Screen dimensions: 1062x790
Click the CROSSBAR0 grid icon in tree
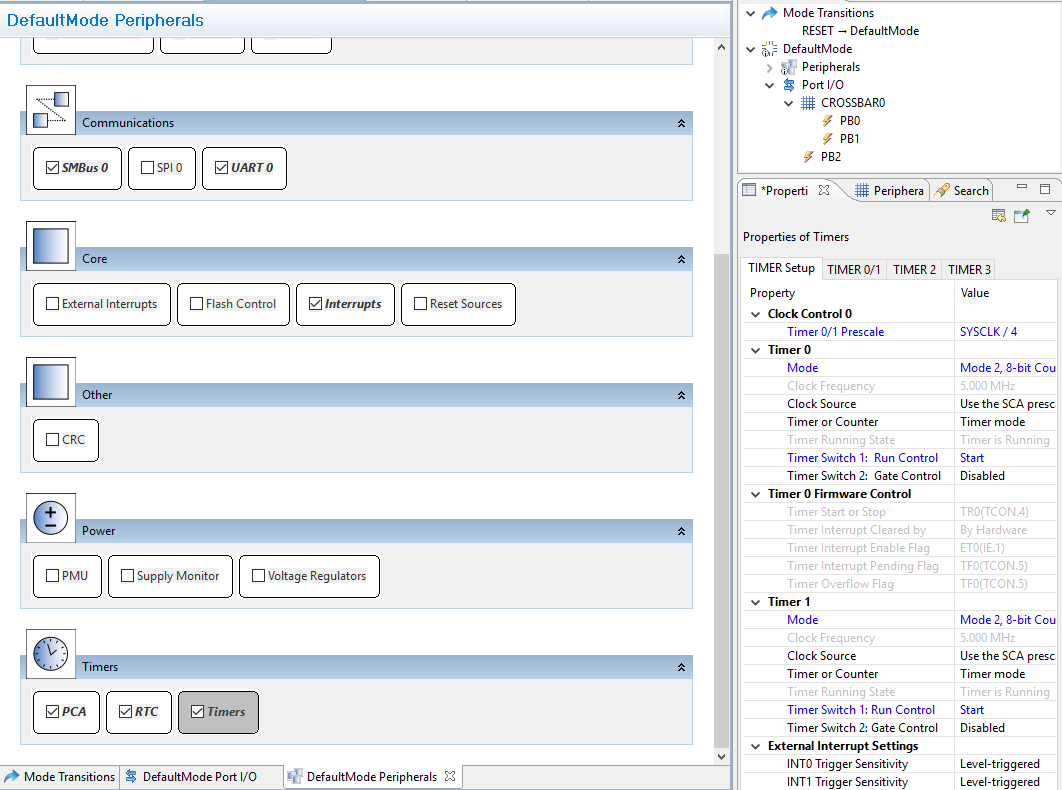point(808,103)
